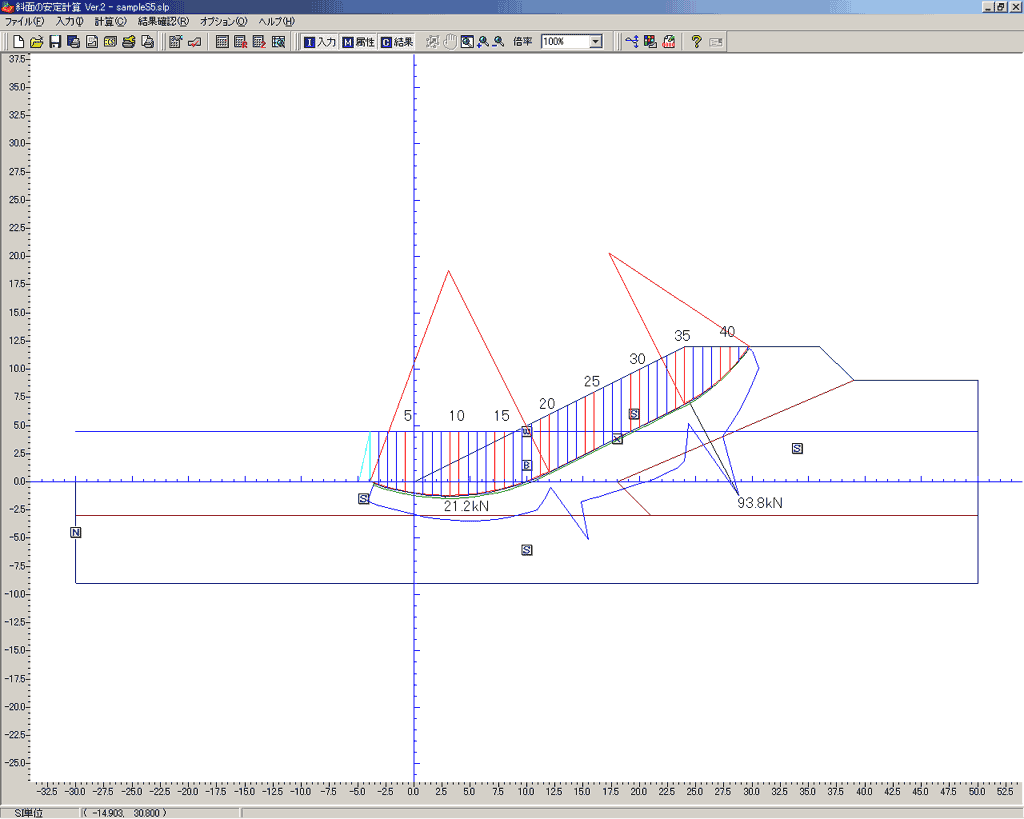Image resolution: width=1024 pixels, height=819 pixels.
Task: Click the slice number 40 label
Action: coord(727,332)
